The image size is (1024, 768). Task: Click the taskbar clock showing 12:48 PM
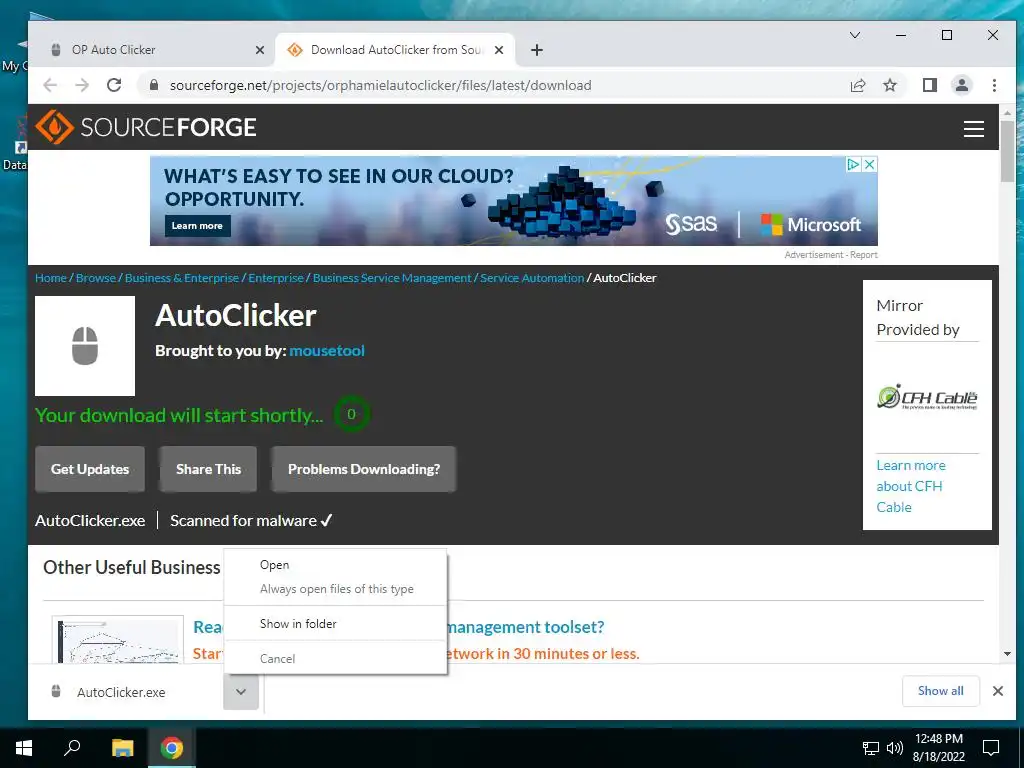tap(938, 748)
